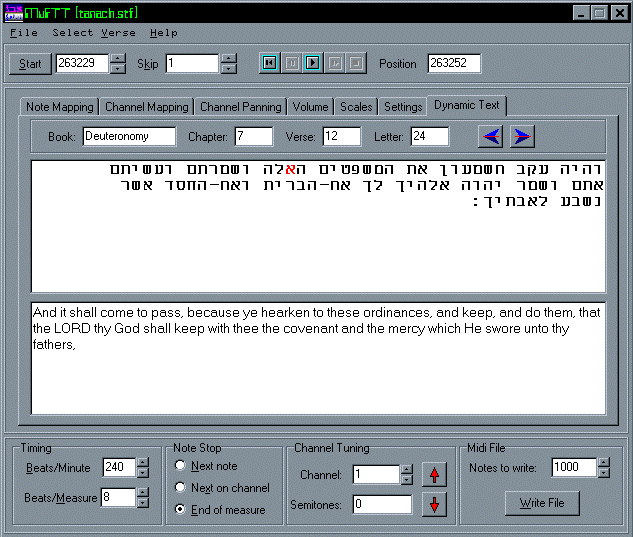Close the MuFTT window
Viewport: 633px width, 537px height.
click(620, 13)
